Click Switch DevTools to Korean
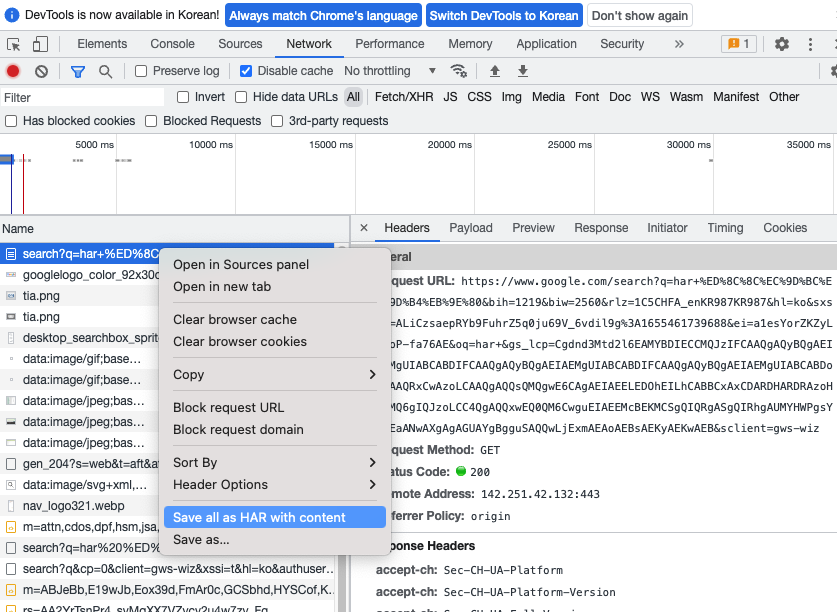This screenshot has width=837, height=612. click(504, 15)
